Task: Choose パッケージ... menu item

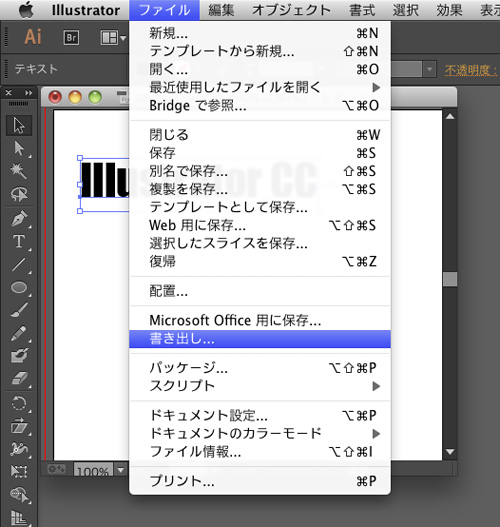Action: point(260,368)
